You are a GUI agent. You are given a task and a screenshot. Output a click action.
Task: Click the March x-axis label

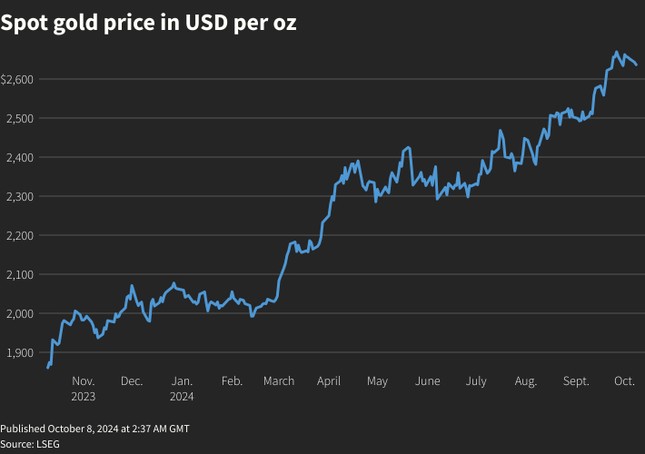coord(279,381)
